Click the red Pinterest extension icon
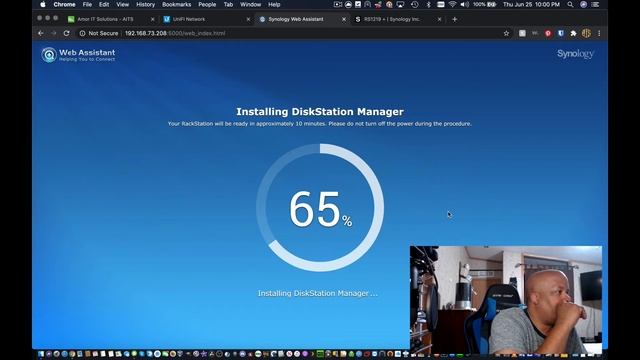 [548, 33]
